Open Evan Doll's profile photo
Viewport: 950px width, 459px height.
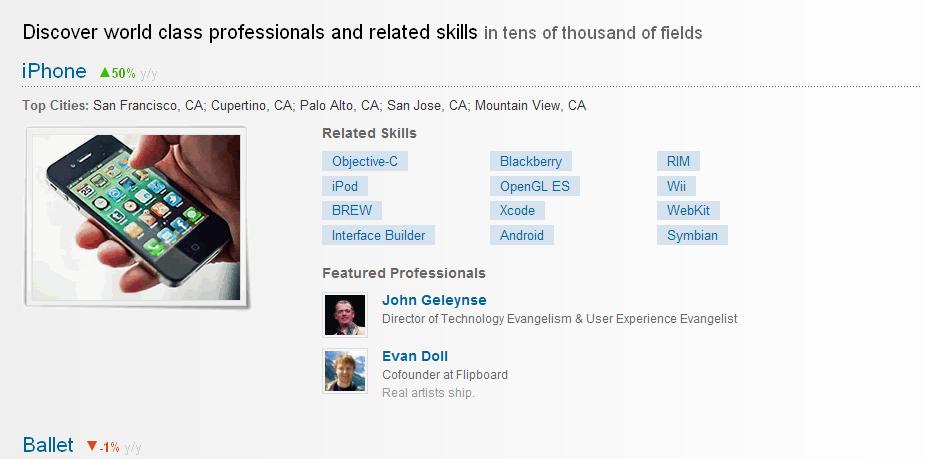[345, 371]
